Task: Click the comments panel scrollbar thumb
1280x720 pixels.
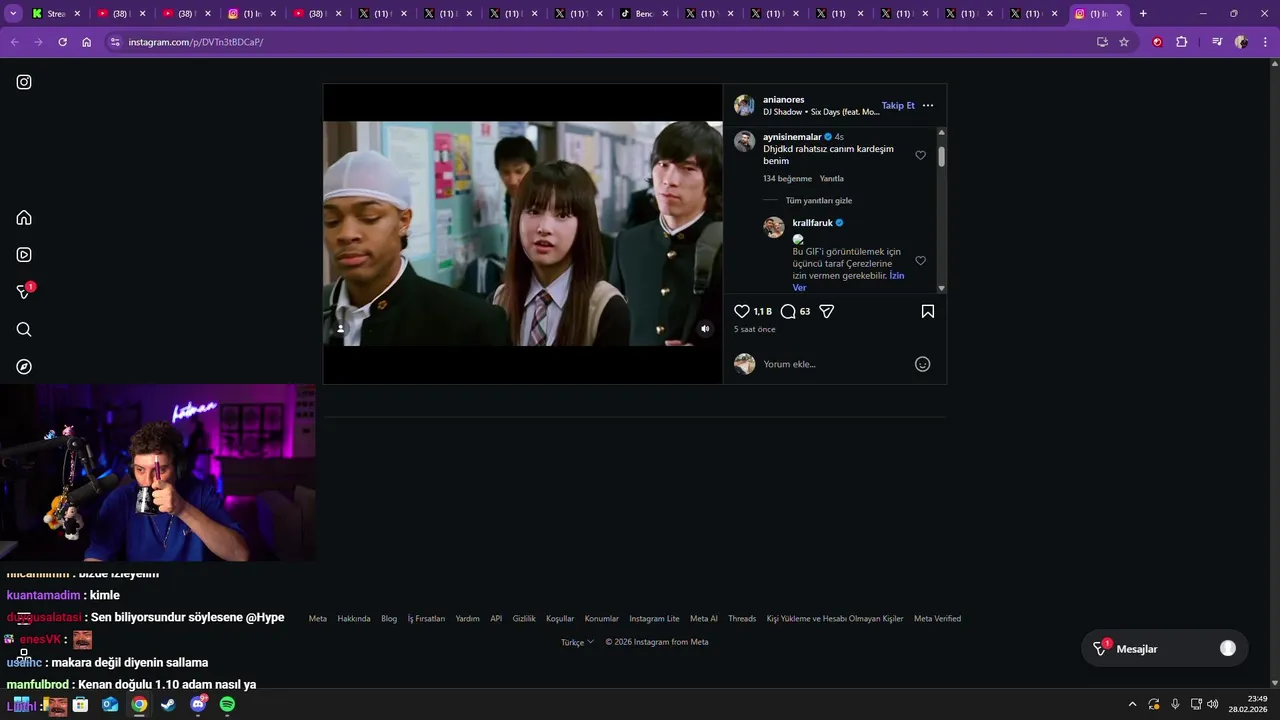Action: point(942,156)
